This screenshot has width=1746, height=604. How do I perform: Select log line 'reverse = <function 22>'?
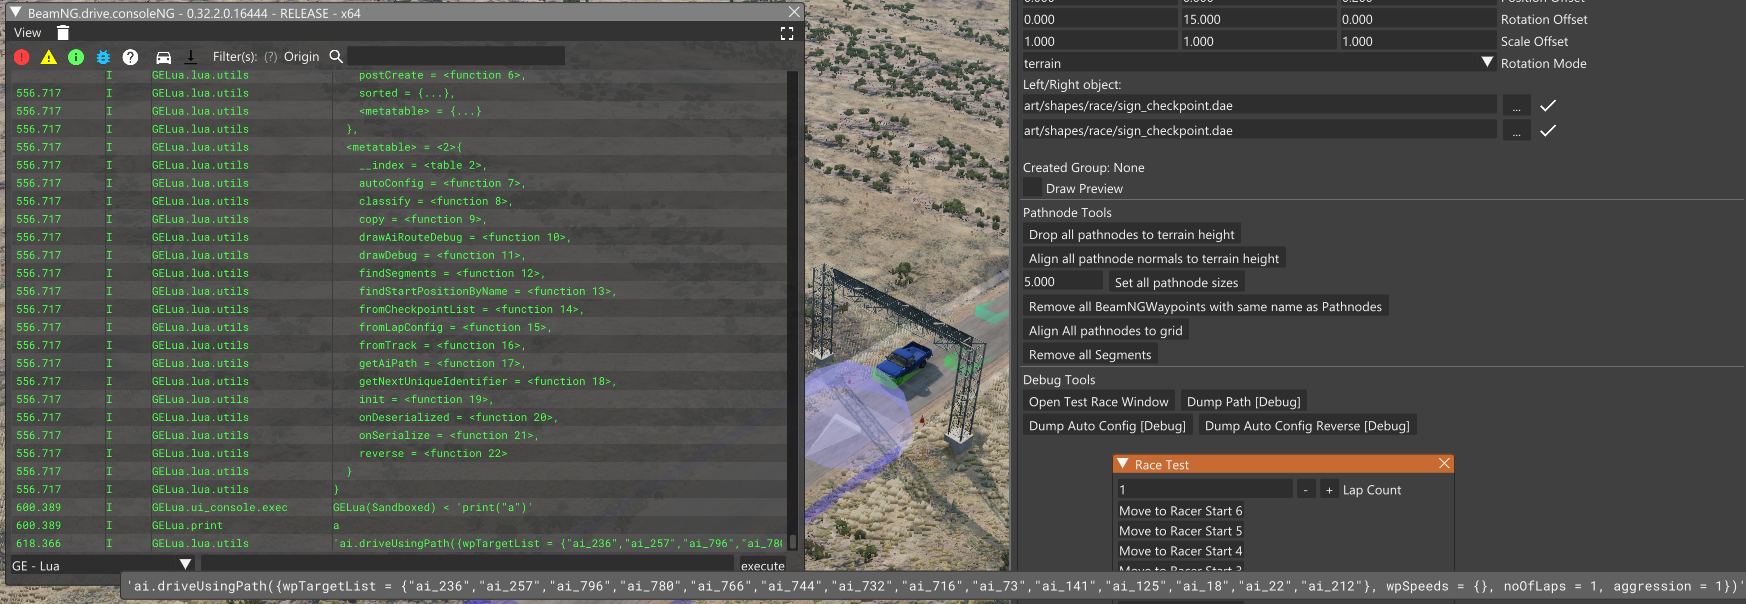pyautogui.click(x=433, y=453)
